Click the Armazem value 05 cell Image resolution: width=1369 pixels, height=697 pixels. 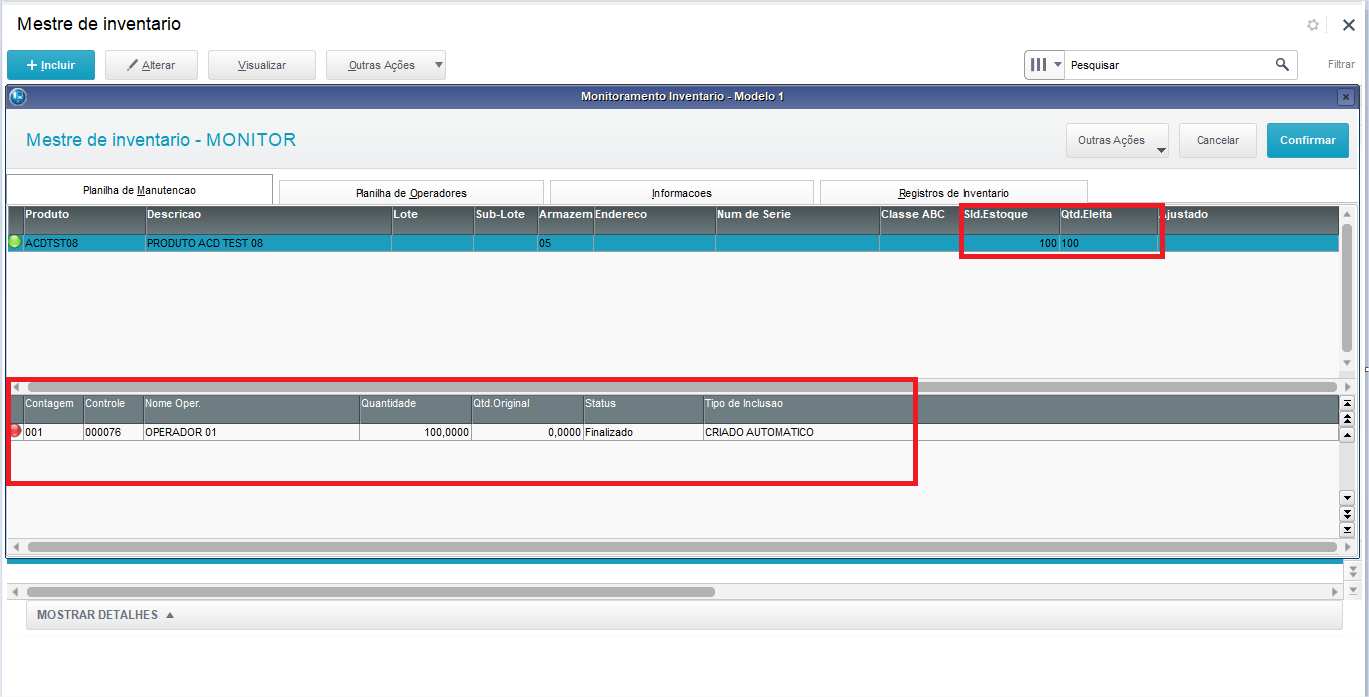coord(565,243)
